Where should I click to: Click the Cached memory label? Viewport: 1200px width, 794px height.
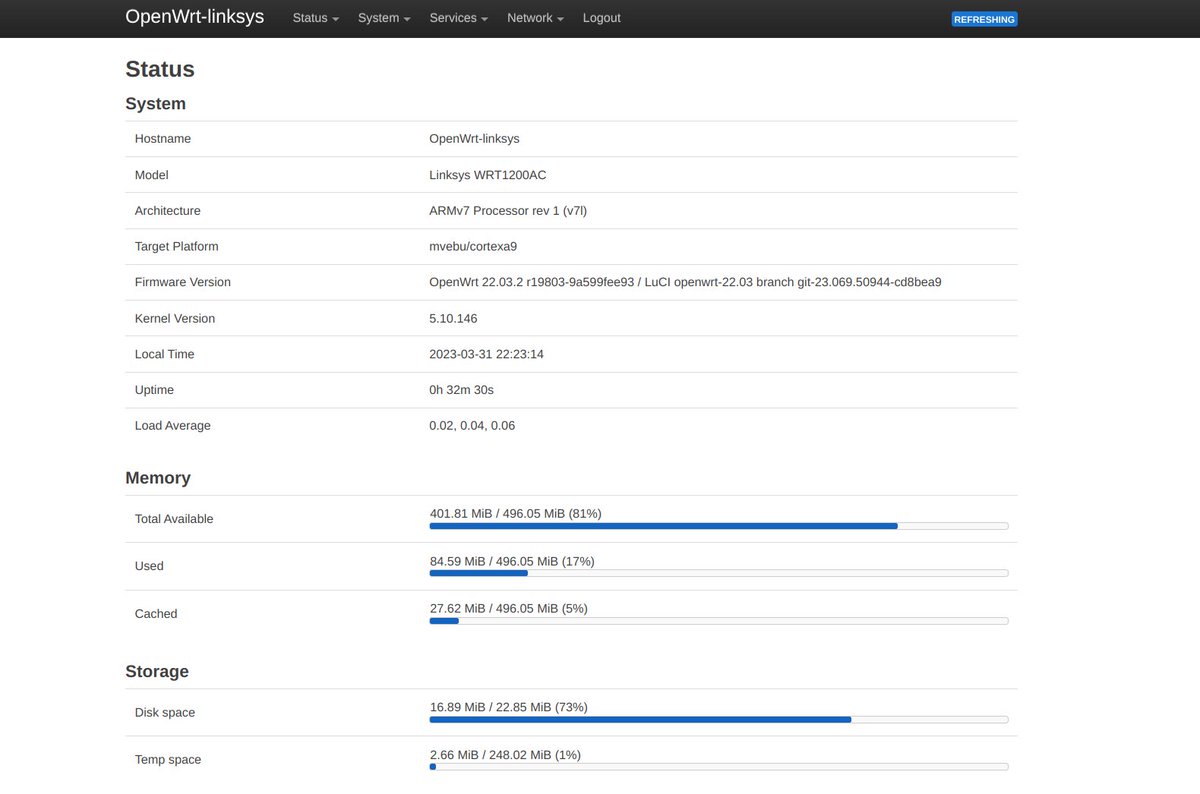coord(156,614)
